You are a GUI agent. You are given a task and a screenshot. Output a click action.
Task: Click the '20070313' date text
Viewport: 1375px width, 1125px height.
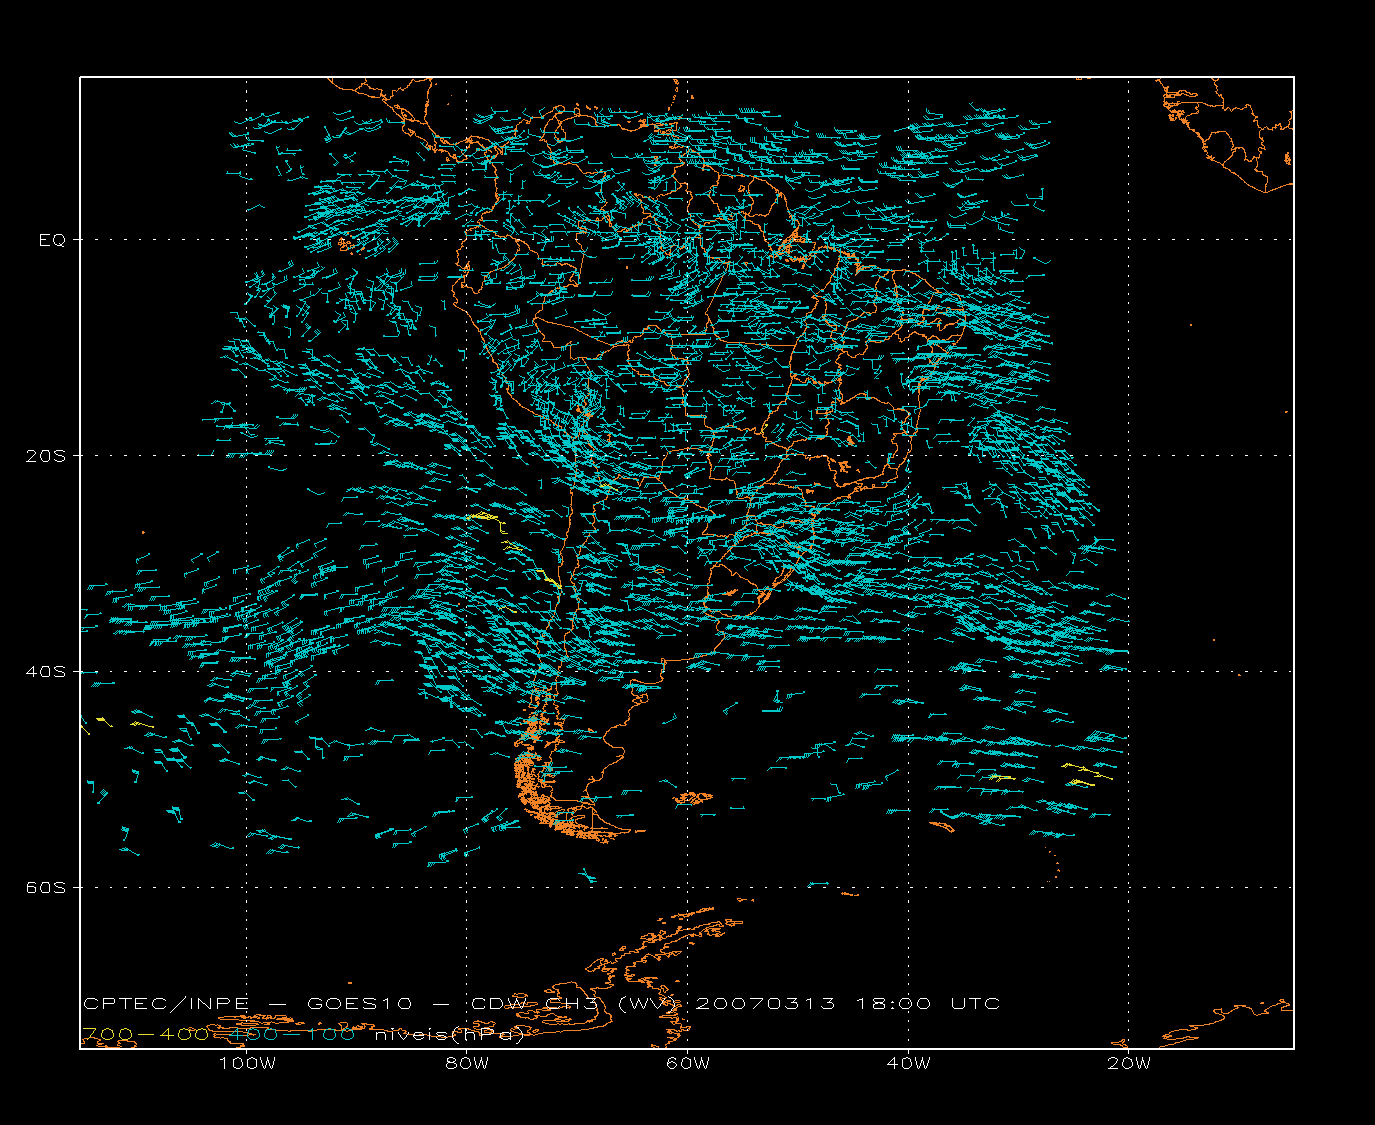[x=765, y=1004]
